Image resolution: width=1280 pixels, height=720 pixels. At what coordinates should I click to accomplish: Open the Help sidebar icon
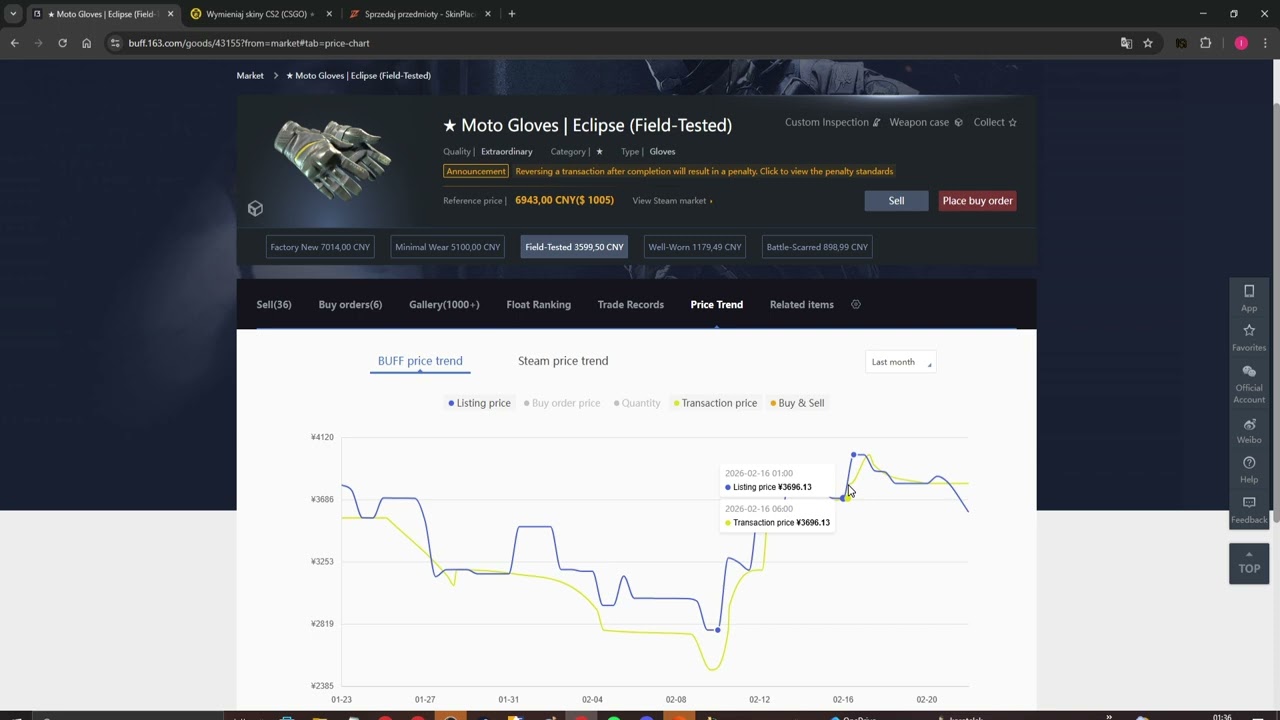1249,470
